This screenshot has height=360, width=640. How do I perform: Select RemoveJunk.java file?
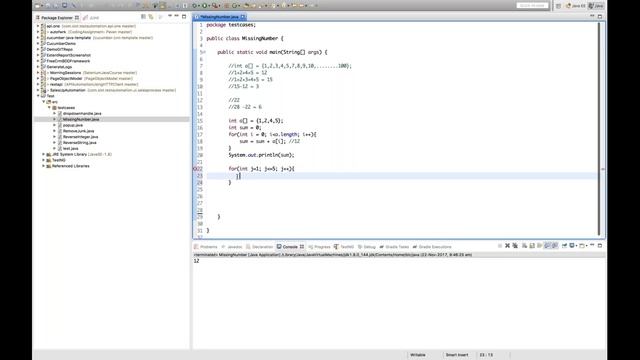(x=78, y=131)
